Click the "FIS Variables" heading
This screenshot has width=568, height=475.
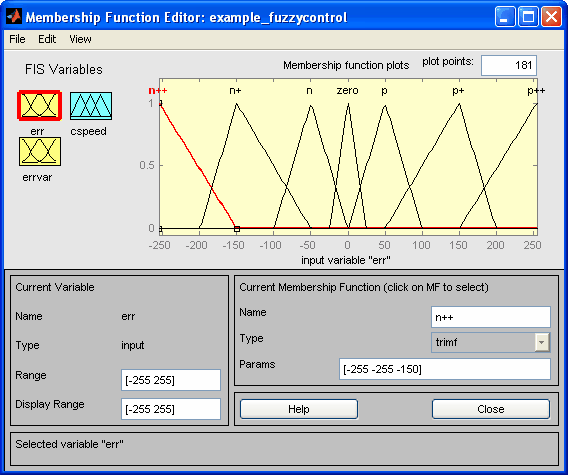tap(63, 69)
